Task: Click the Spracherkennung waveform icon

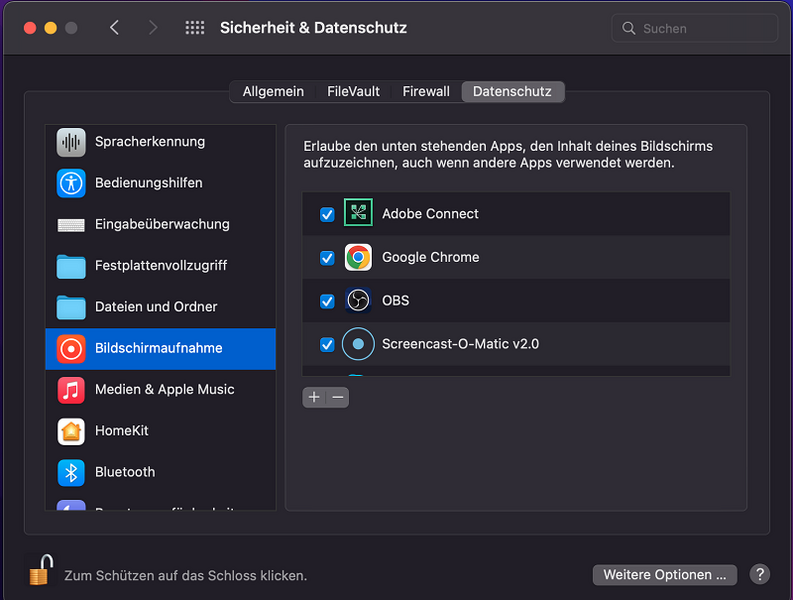Action: coord(71,142)
